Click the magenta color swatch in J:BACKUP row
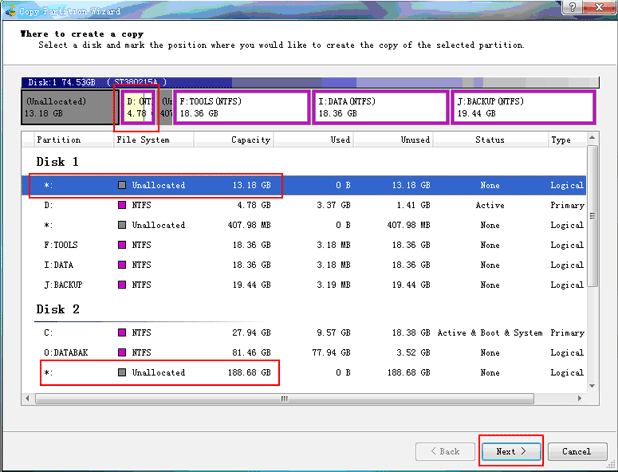This screenshot has width=618, height=472. click(x=122, y=284)
